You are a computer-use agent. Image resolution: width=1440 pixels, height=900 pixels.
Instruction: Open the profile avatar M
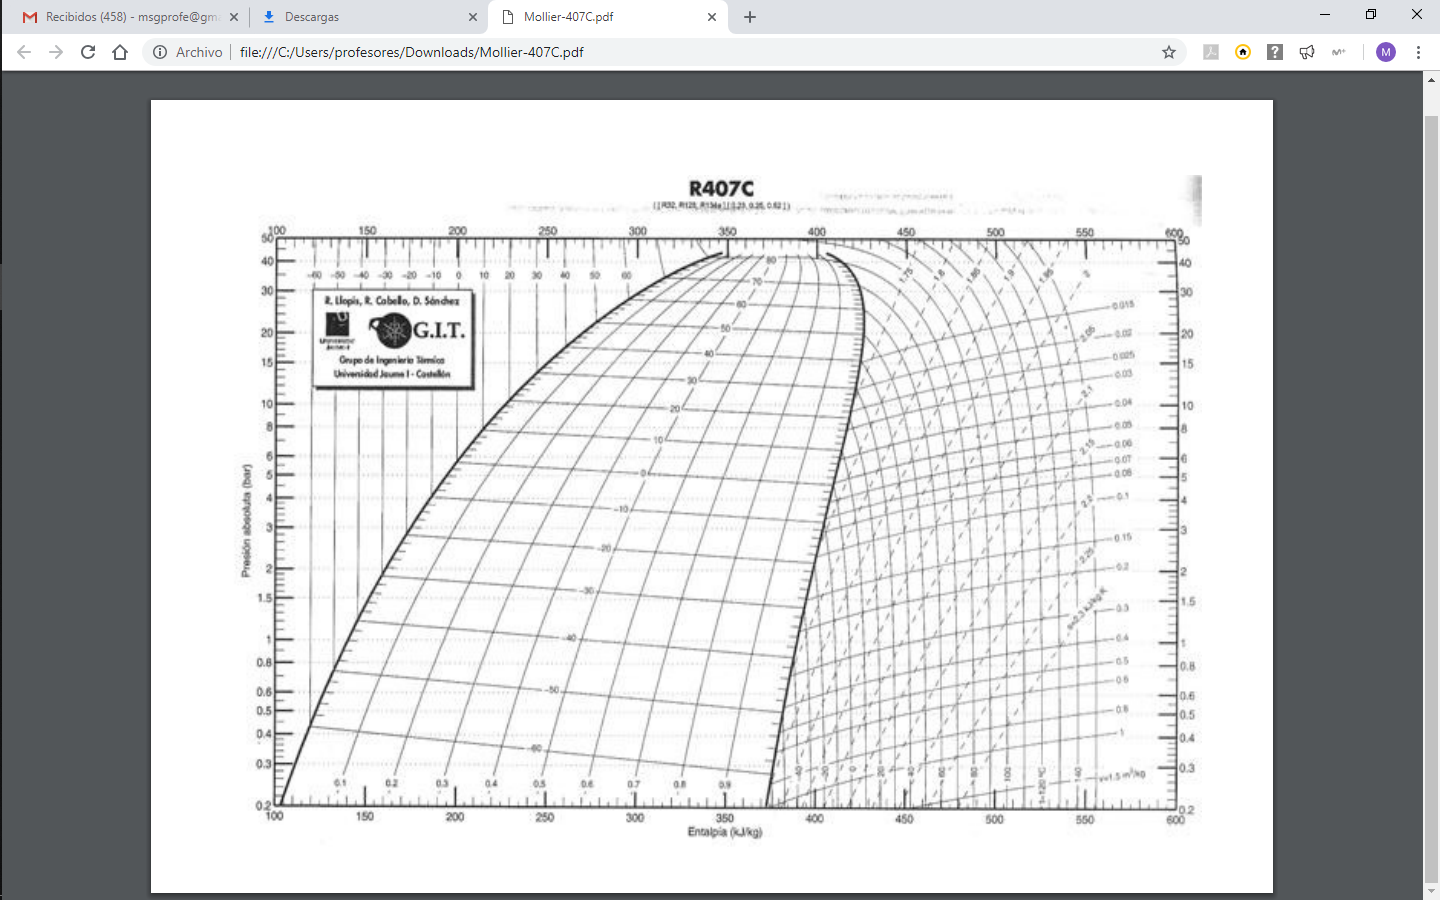pos(1385,51)
